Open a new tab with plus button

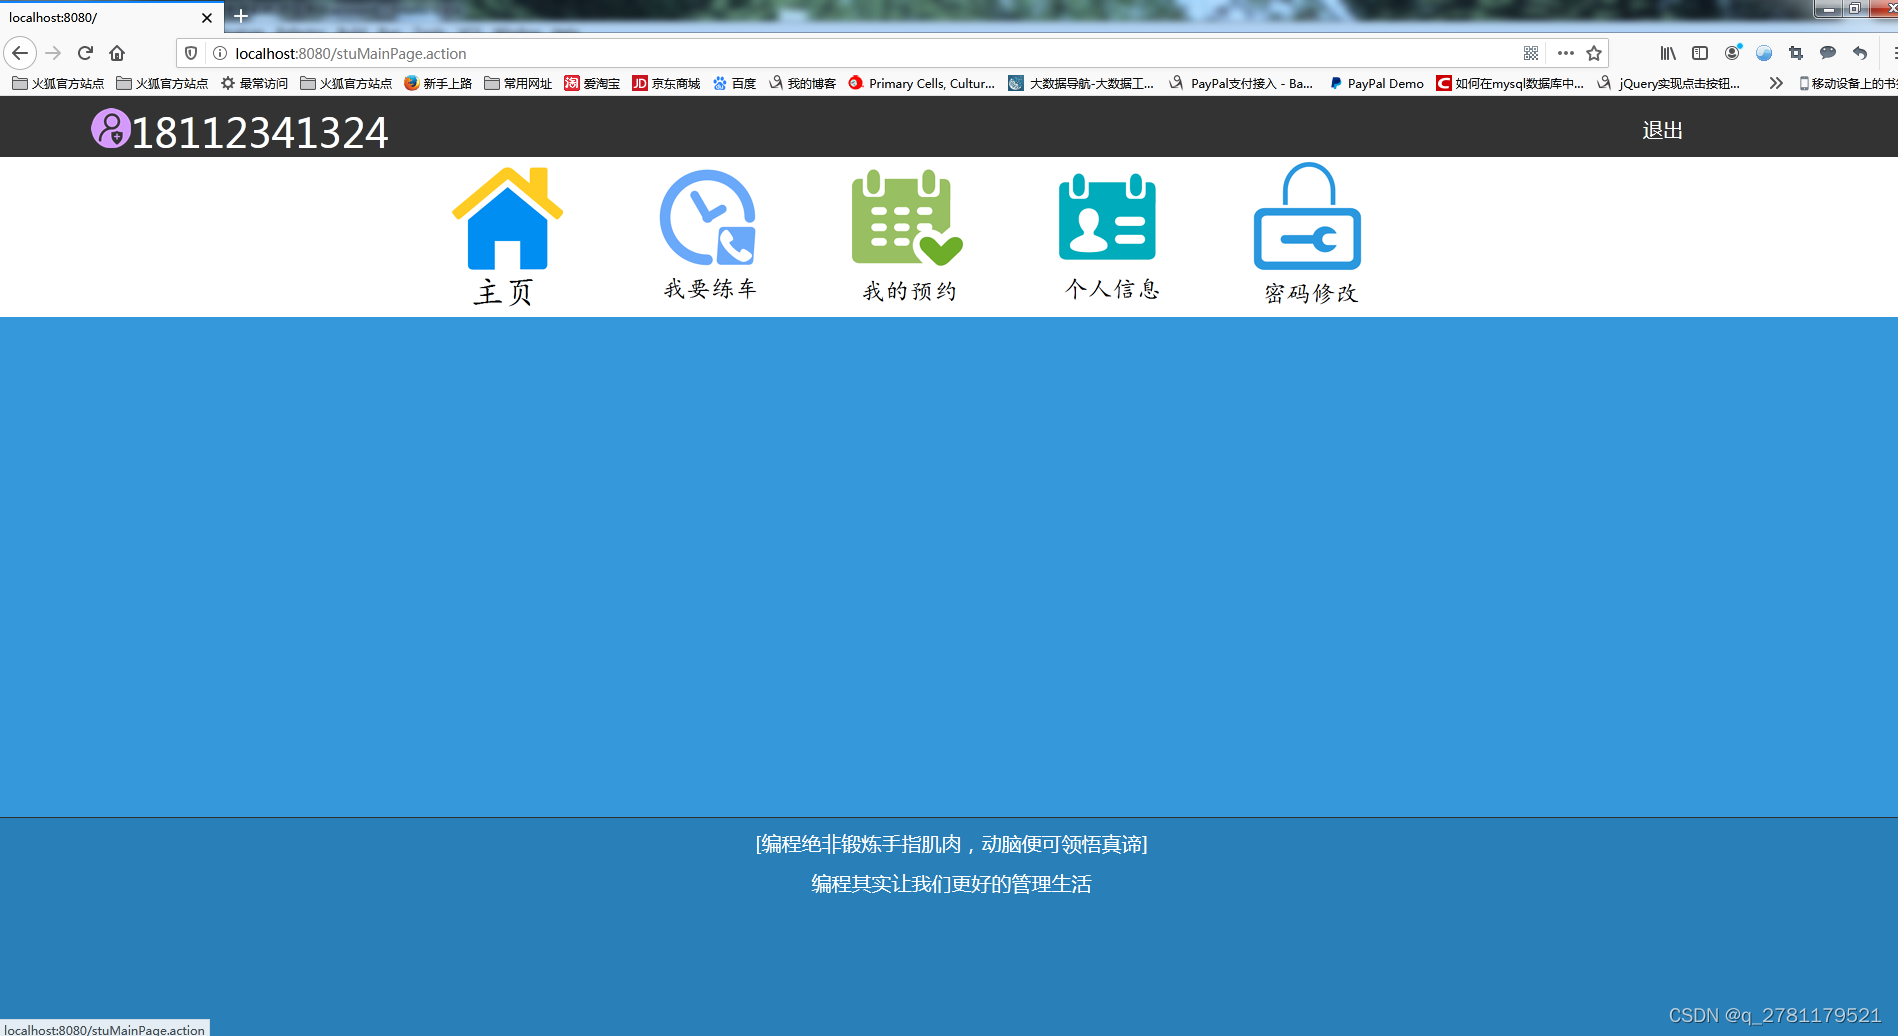pos(241,16)
